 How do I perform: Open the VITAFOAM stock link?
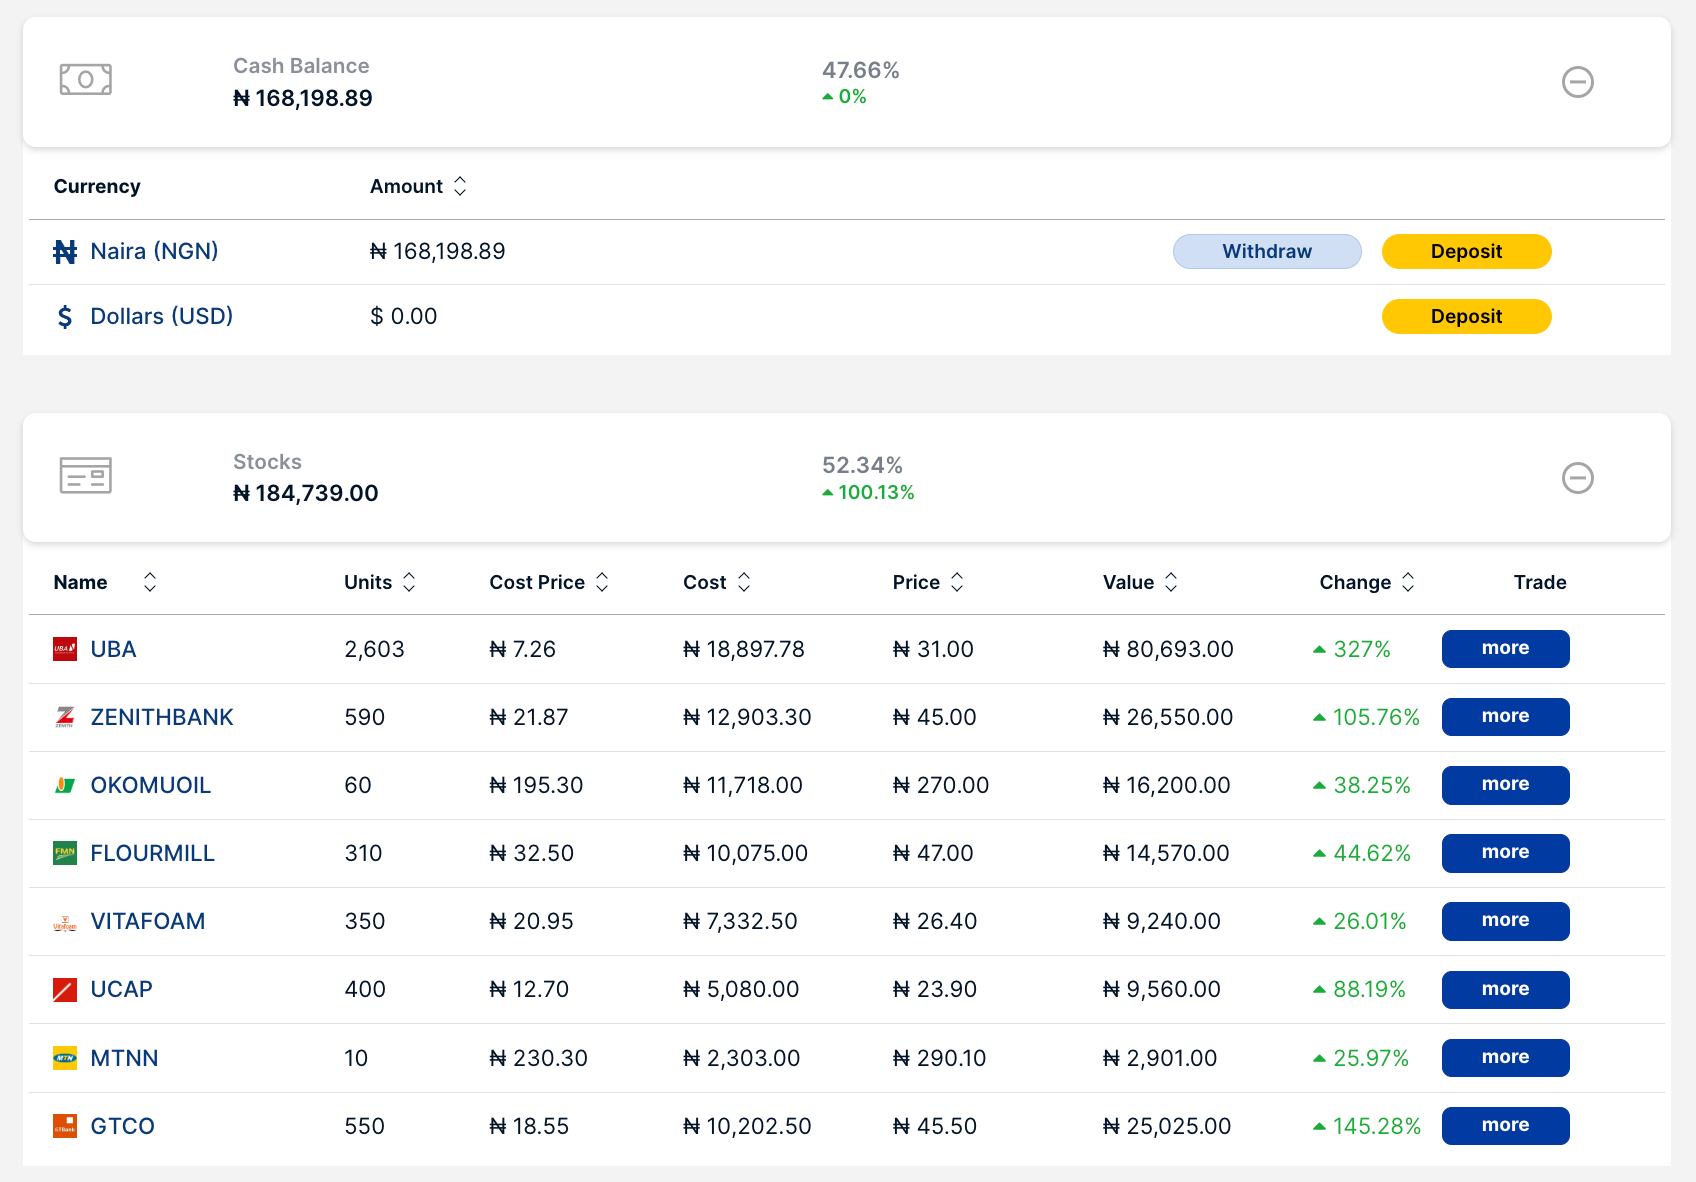click(148, 921)
